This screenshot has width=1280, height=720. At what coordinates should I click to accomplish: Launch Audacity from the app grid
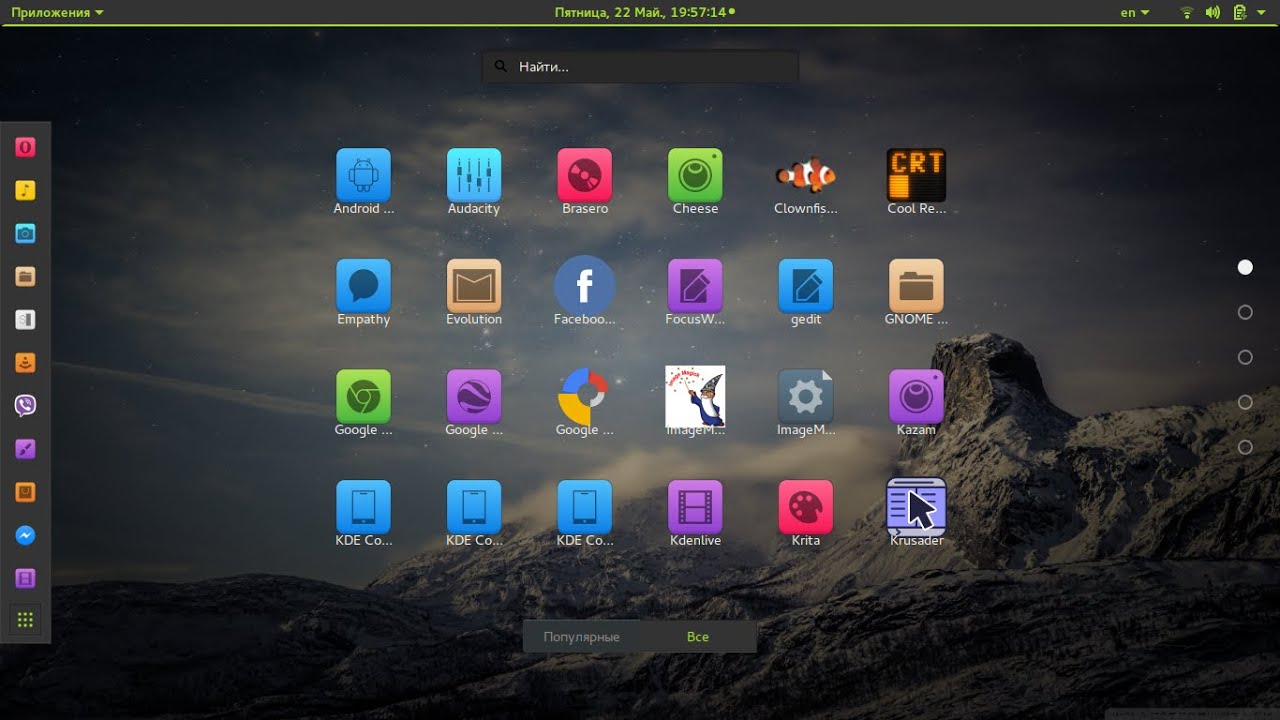474,175
